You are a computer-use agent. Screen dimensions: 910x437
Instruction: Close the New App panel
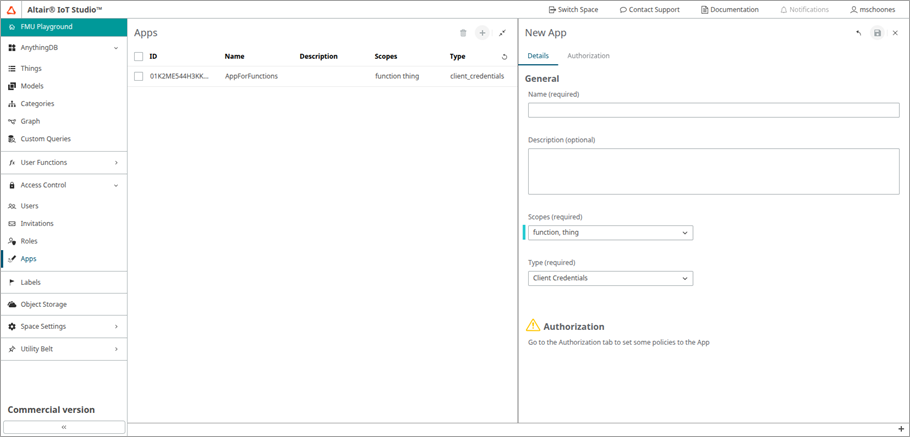click(895, 33)
